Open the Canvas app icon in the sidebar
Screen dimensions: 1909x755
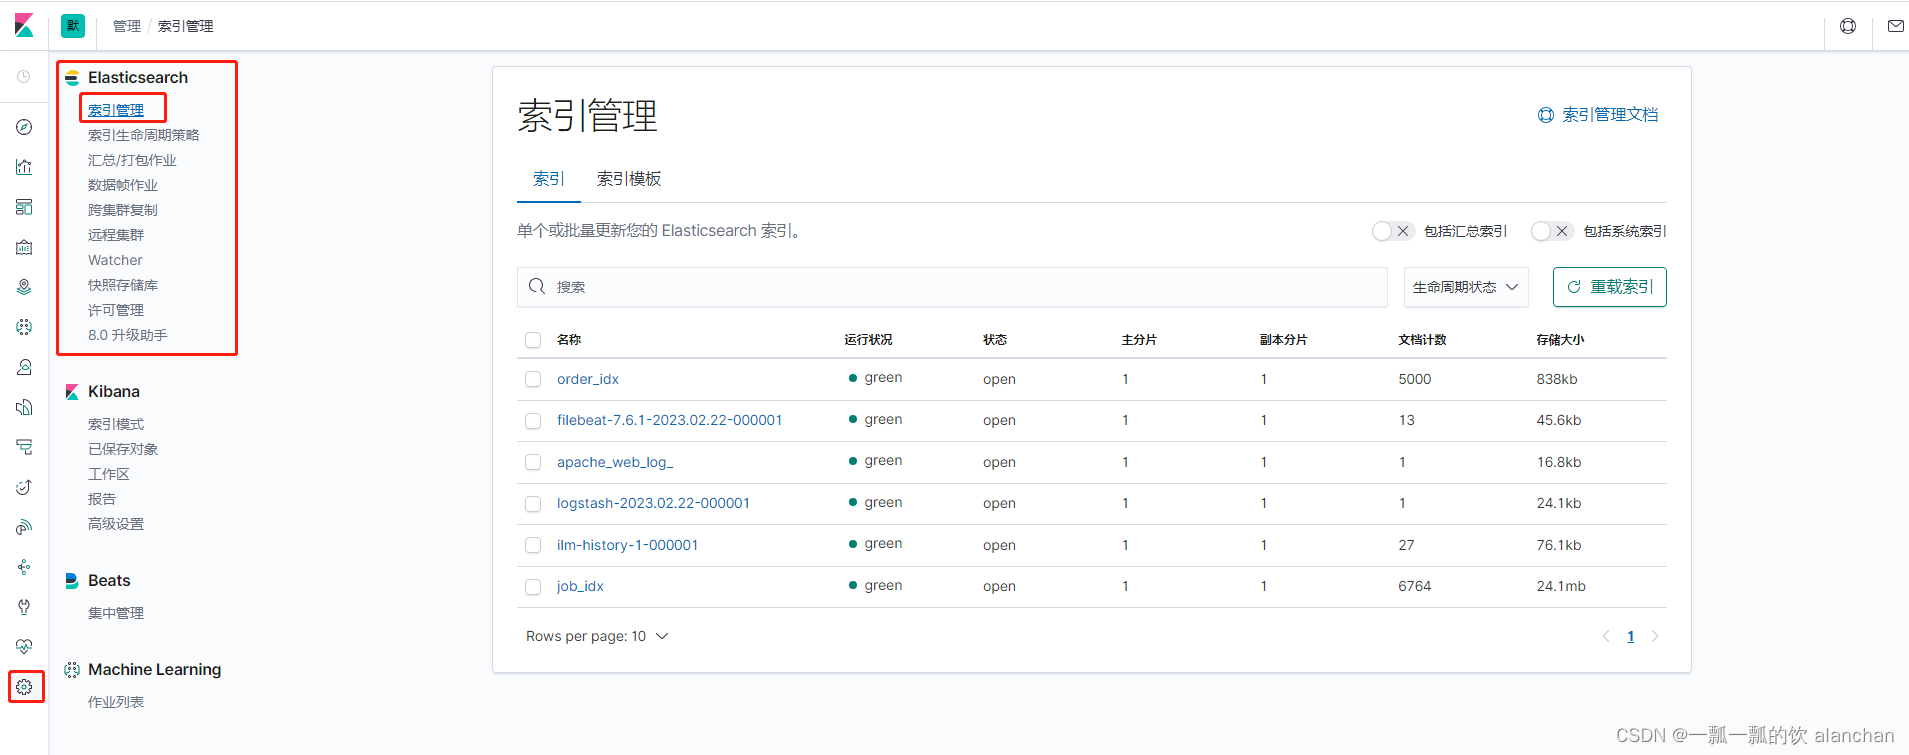pos(24,247)
